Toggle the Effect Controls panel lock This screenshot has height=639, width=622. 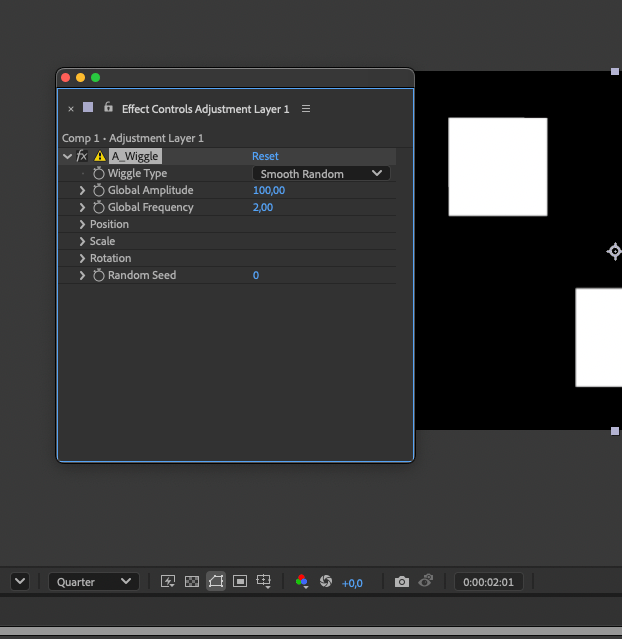(x=108, y=107)
